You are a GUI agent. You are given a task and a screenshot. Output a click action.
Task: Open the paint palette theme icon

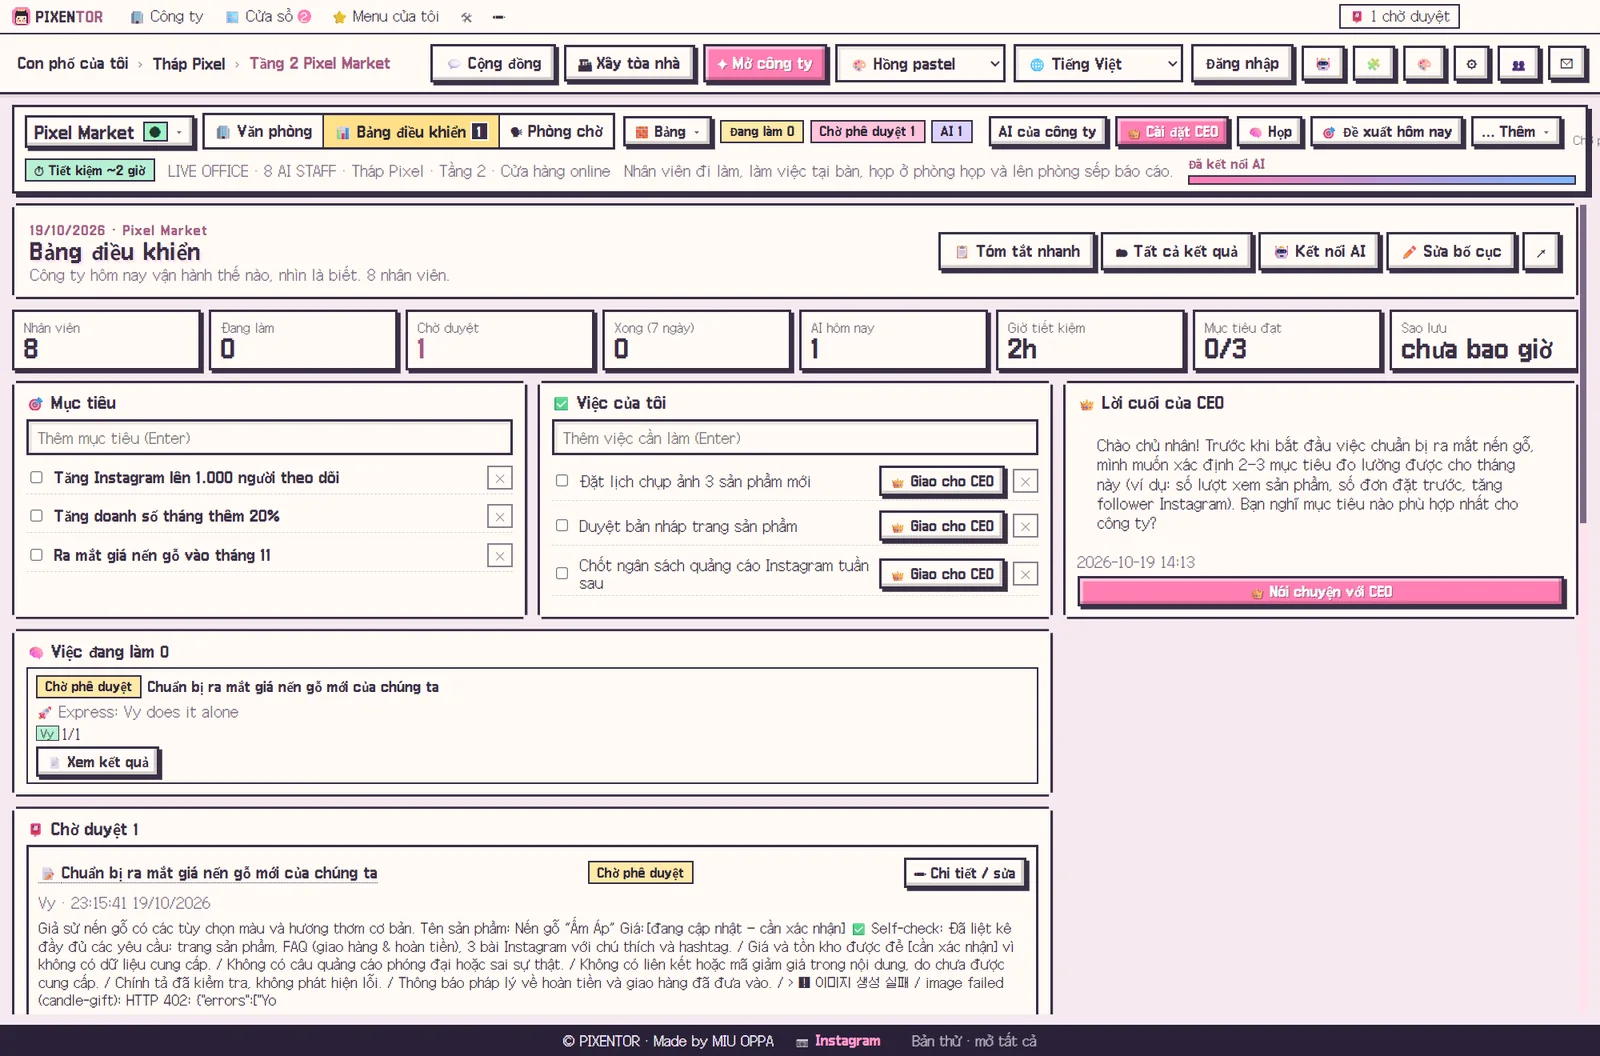[x=1423, y=64]
